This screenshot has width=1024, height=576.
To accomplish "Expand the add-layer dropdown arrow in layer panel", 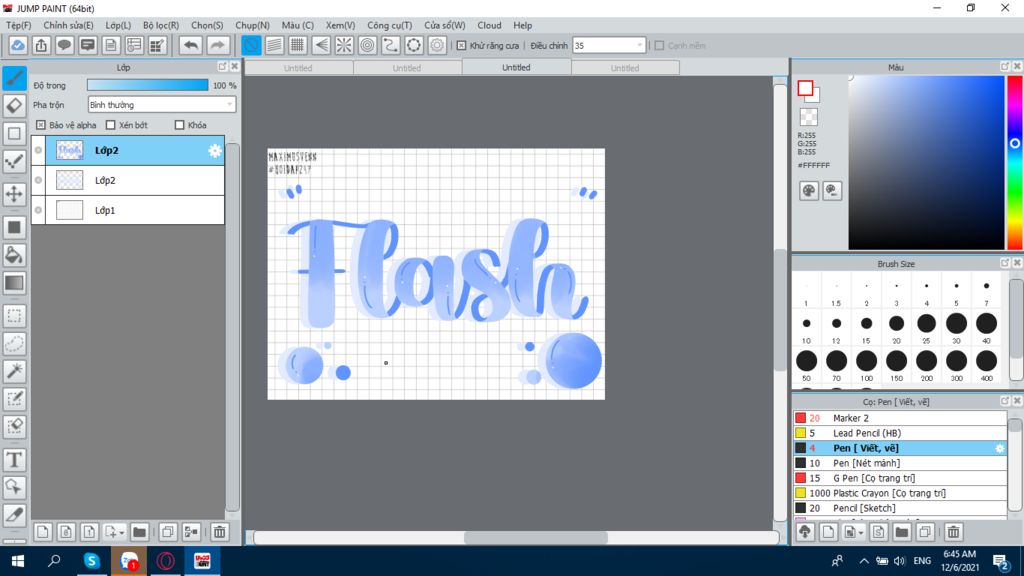I will pyautogui.click(x=121, y=533).
